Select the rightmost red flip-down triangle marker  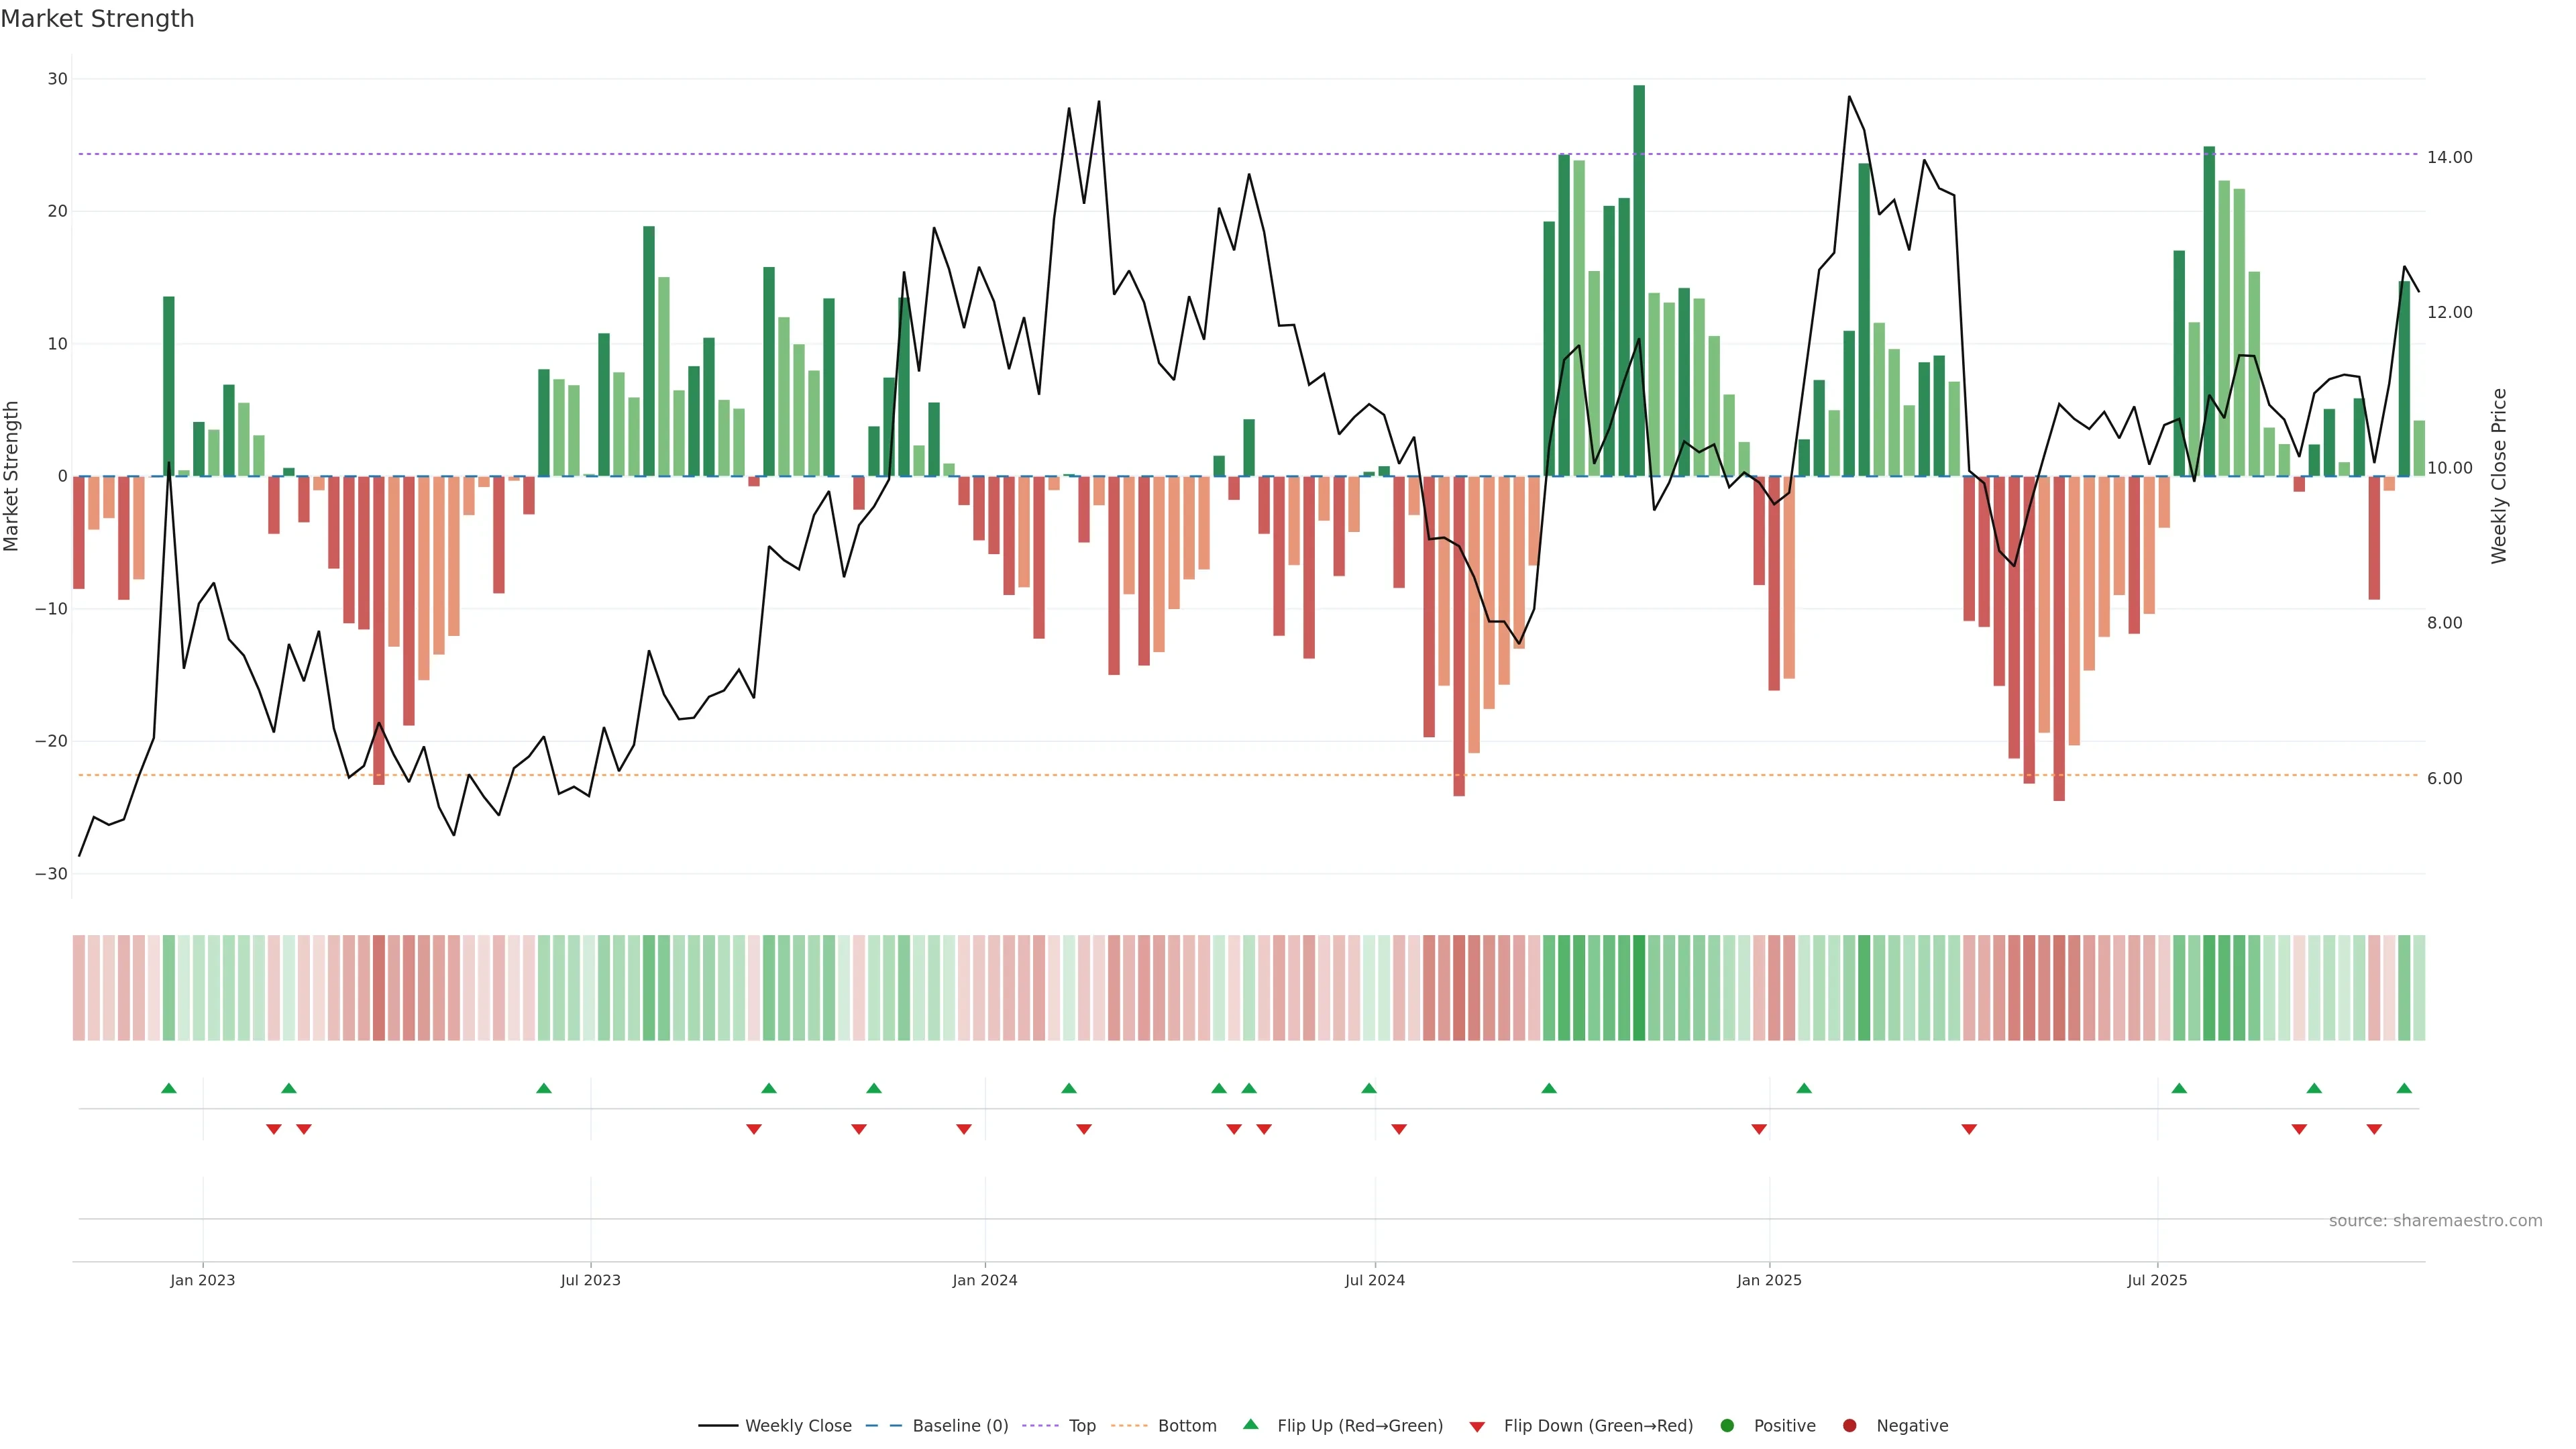click(2374, 1129)
